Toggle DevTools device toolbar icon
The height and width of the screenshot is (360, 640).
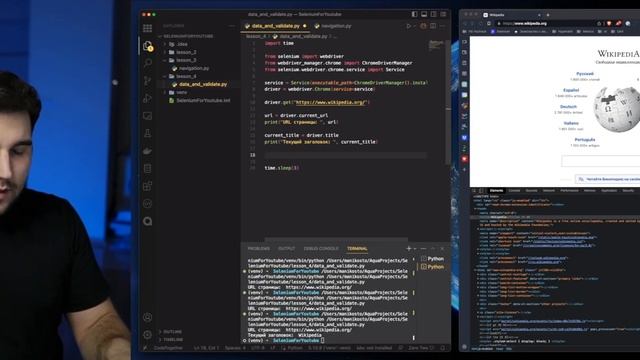[481, 191]
